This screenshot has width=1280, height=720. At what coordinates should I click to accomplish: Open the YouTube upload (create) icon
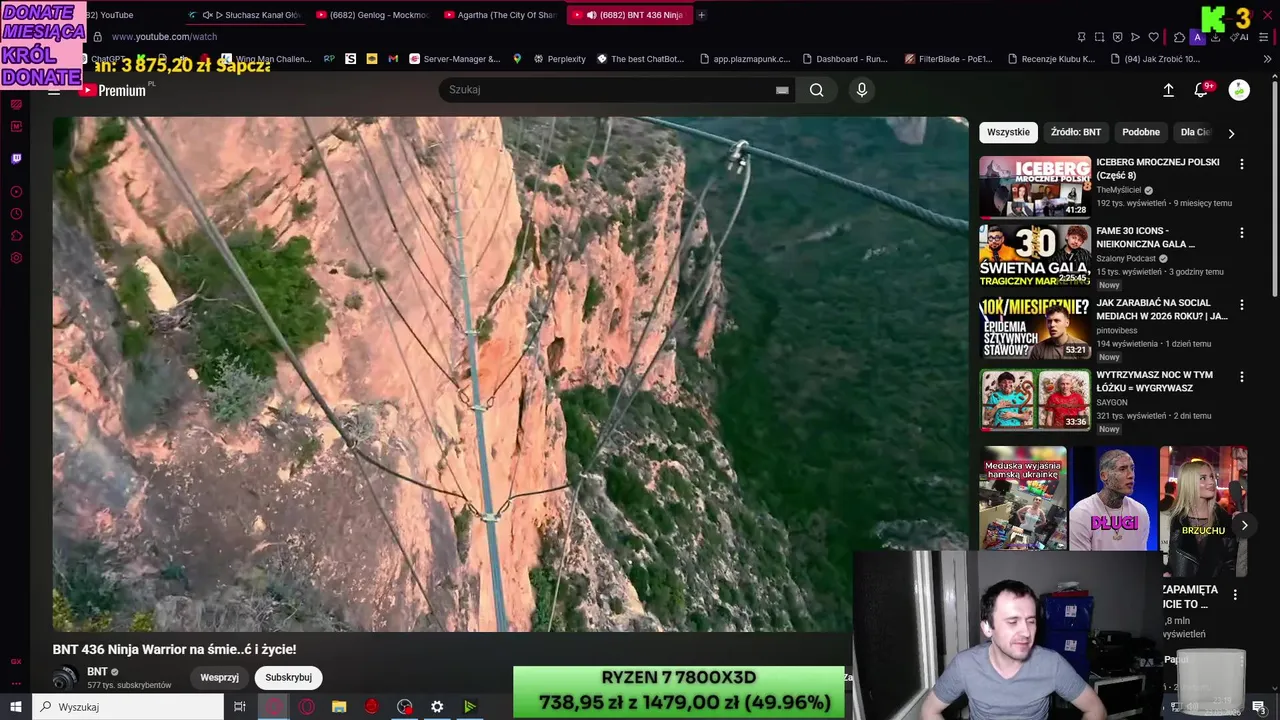pyautogui.click(x=1168, y=90)
